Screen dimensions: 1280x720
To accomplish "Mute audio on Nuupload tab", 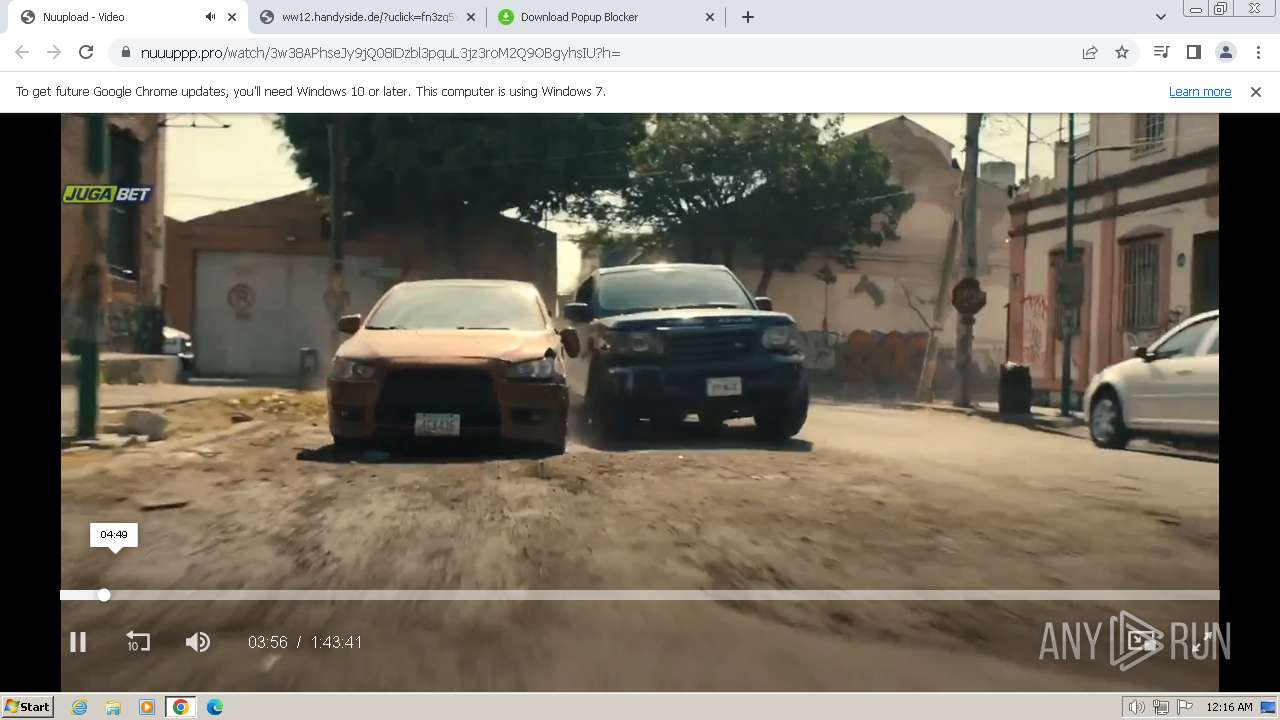I will [x=210, y=17].
